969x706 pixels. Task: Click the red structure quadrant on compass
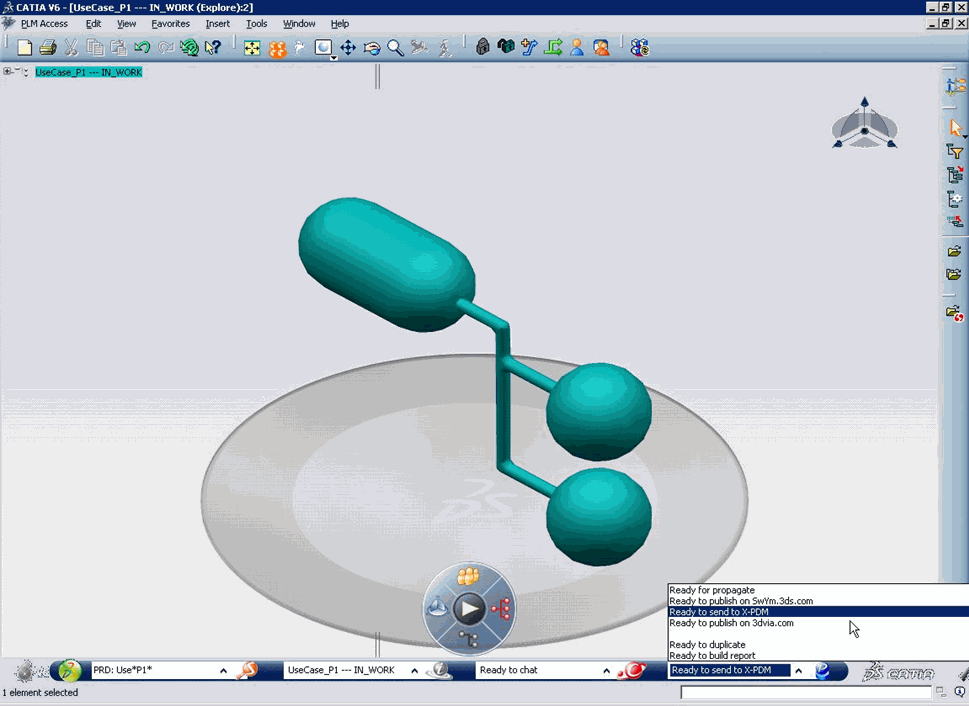501,608
